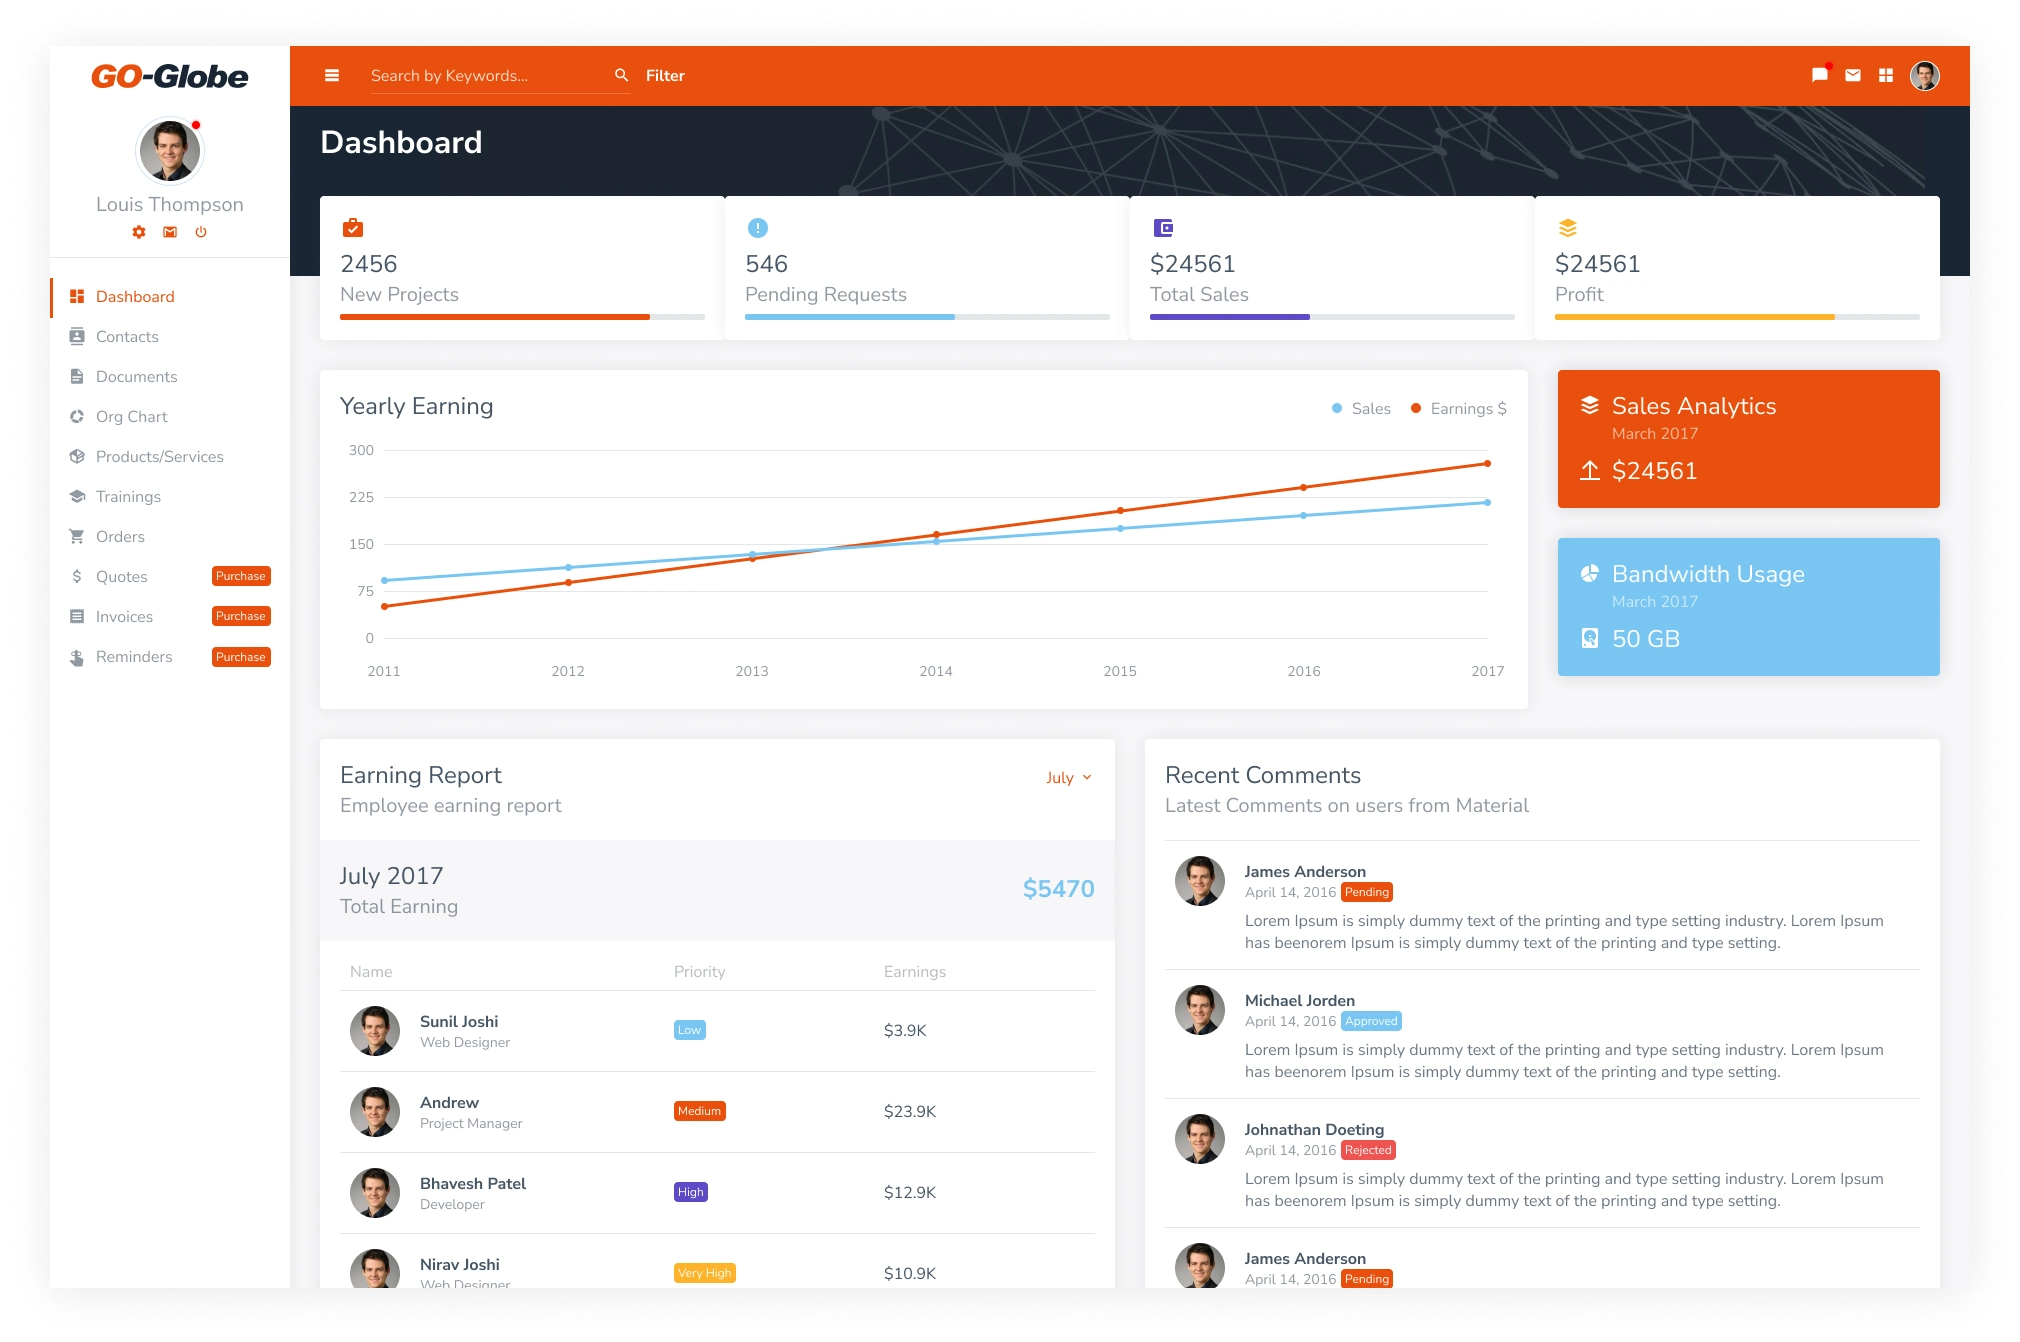
Task: Open Org Chart in the sidebar
Action: click(x=131, y=417)
